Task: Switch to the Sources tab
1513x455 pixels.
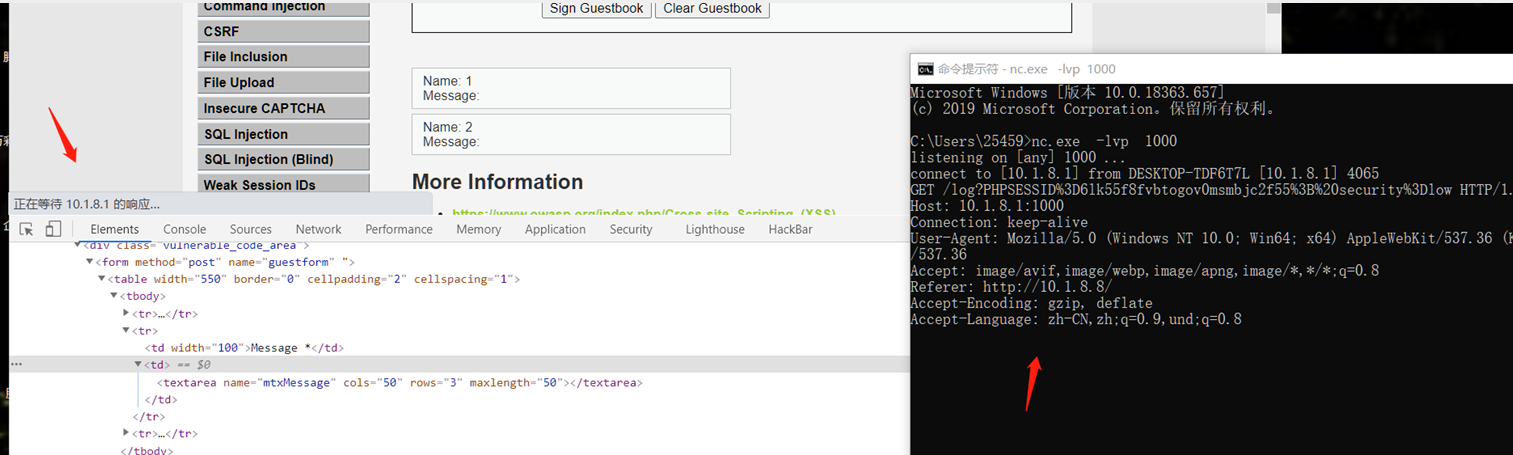Action: coord(250,229)
